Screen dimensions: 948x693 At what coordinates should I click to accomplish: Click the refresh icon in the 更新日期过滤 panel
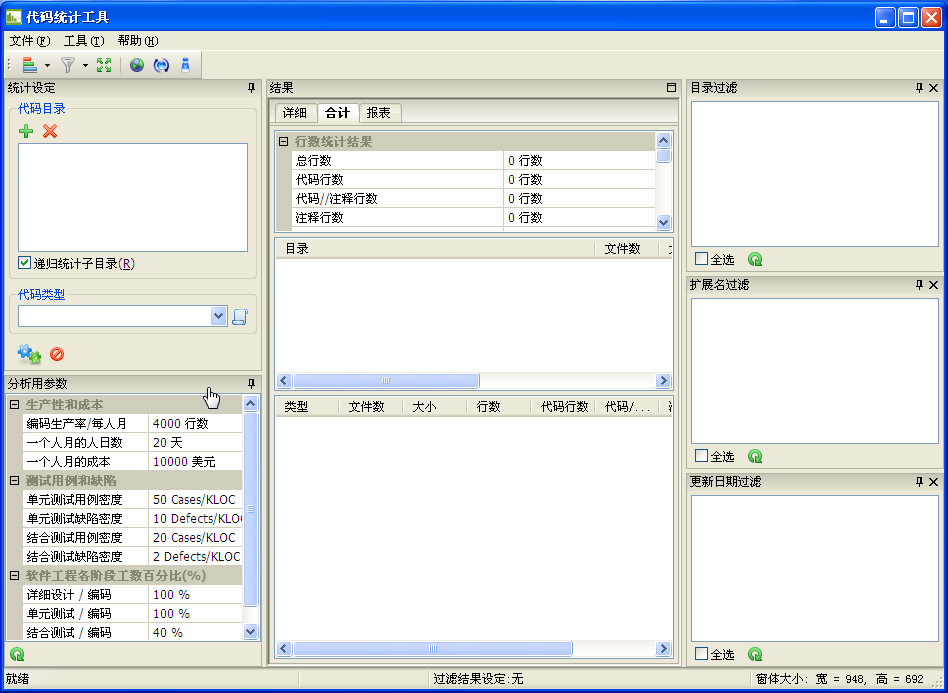tap(755, 654)
